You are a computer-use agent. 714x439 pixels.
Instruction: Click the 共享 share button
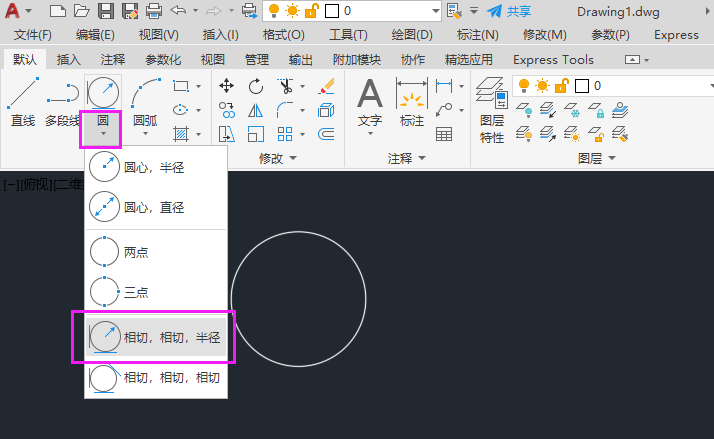click(x=509, y=11)
